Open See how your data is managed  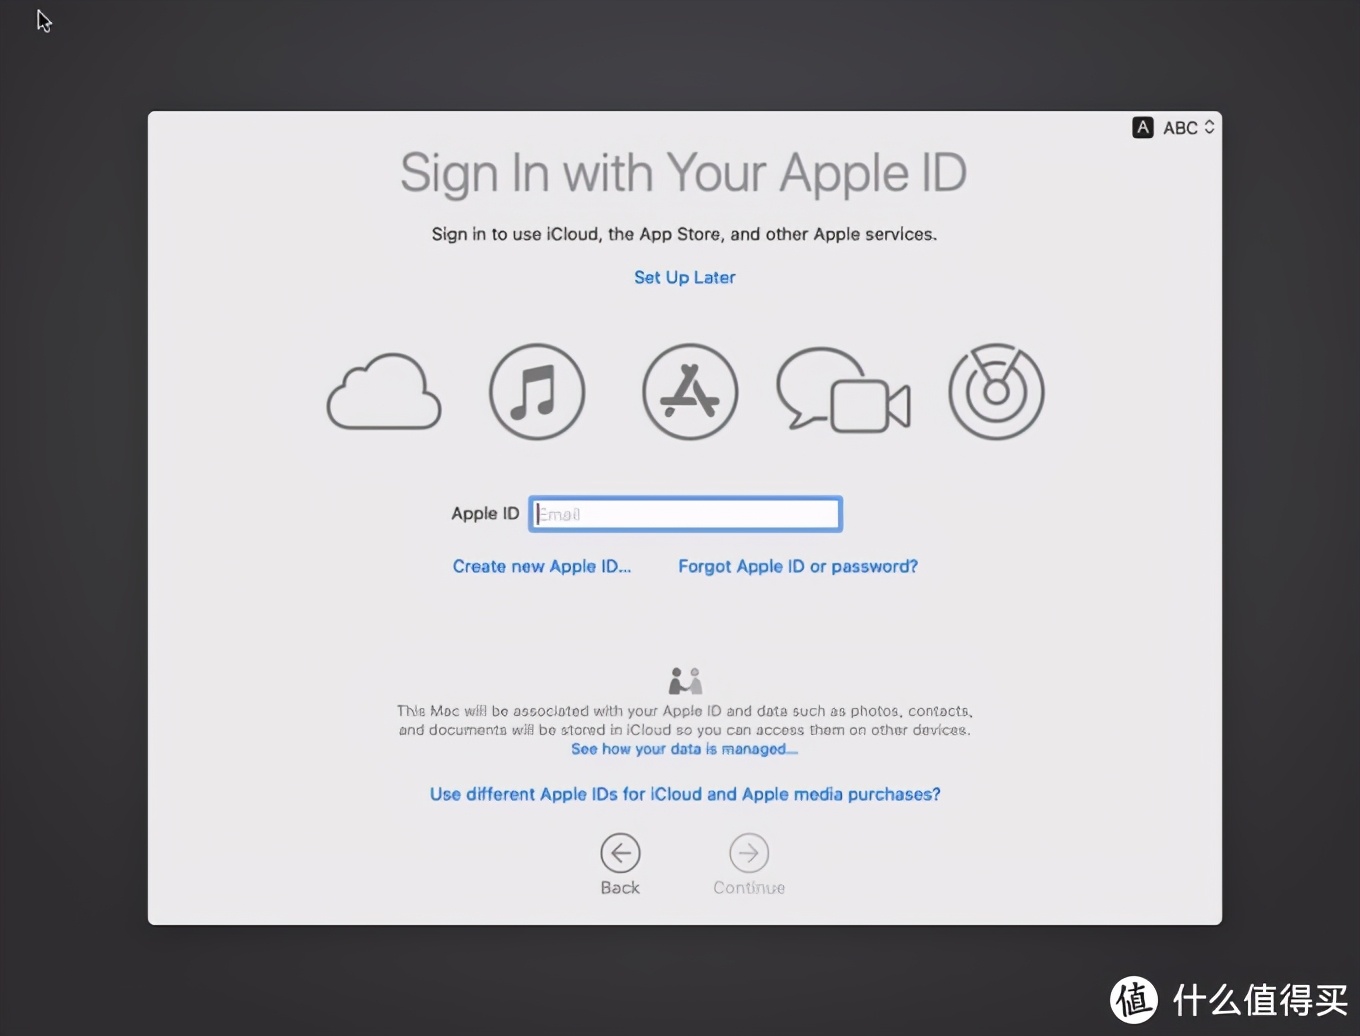click(685, 749)
